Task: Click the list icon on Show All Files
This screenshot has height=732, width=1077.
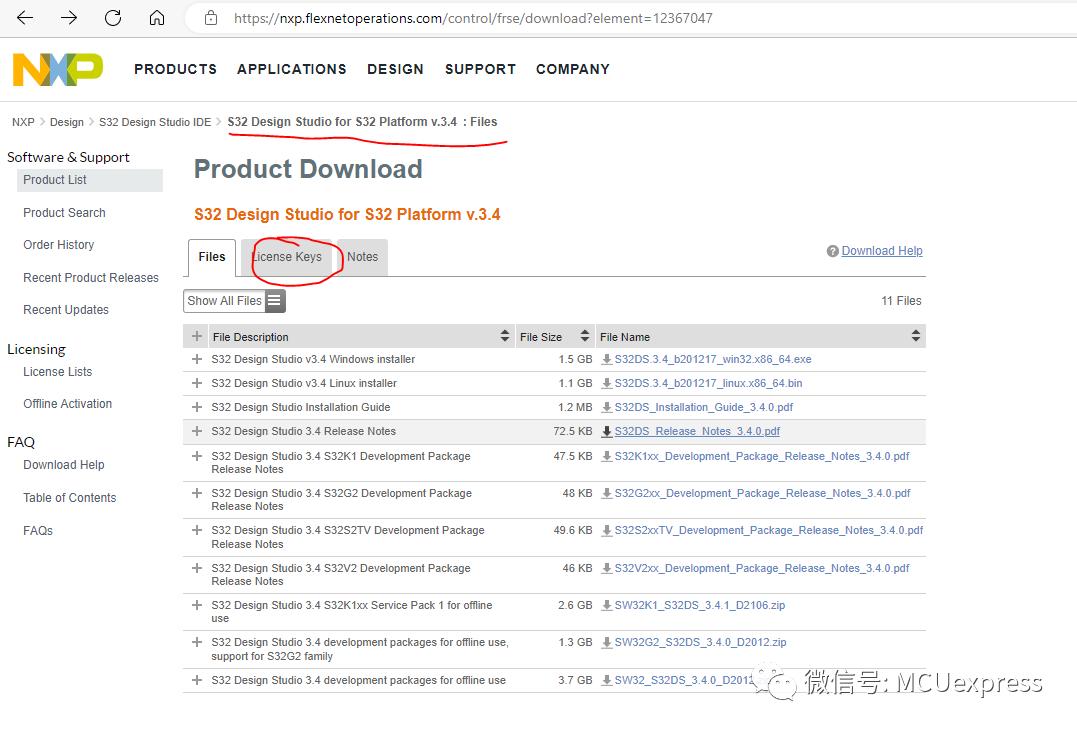Action: 274,301
